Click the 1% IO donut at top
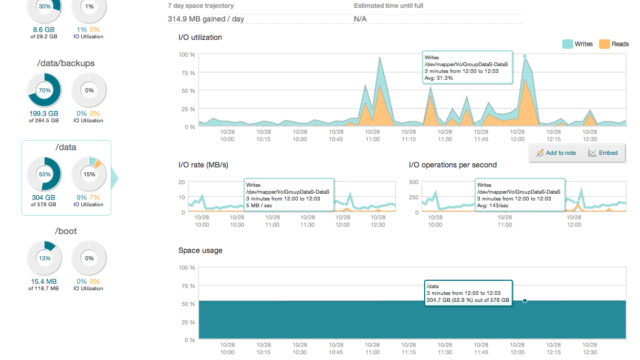640x360 pixels. (89, 8)
